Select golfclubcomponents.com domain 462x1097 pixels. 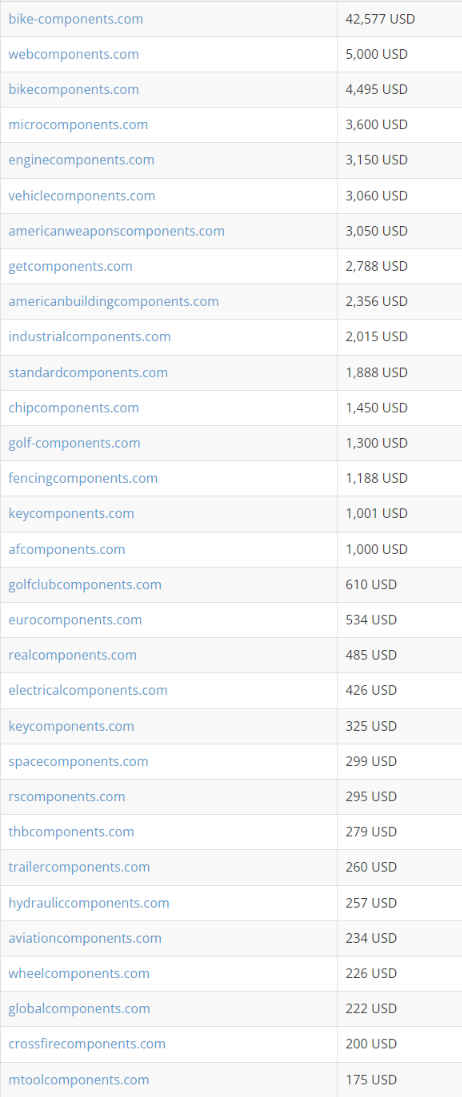click(85, 584)
